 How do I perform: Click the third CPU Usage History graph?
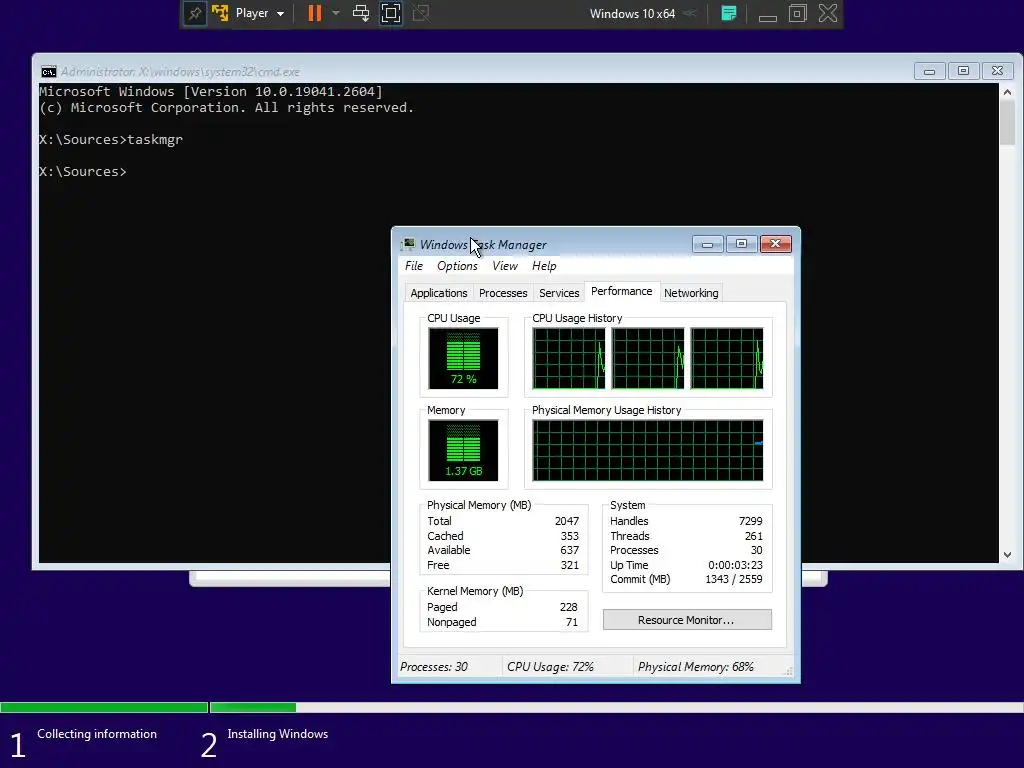click(727, 359)
